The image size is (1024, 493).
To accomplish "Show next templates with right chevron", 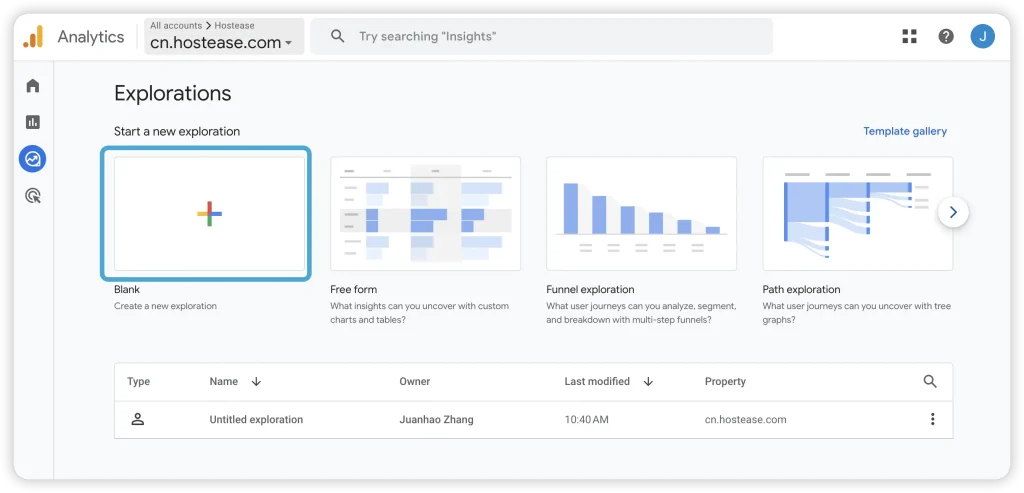I will 953,212.
